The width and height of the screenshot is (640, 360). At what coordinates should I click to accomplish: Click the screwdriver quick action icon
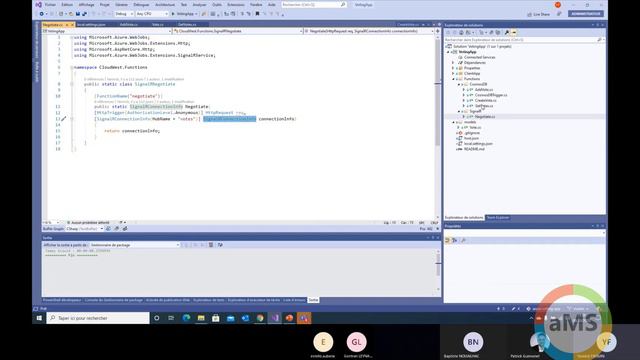click(x=64, y=119)
